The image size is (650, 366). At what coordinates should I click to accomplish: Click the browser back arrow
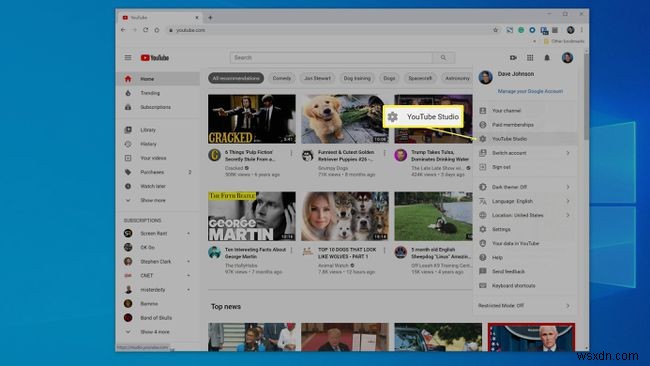(x=123, y=30)
